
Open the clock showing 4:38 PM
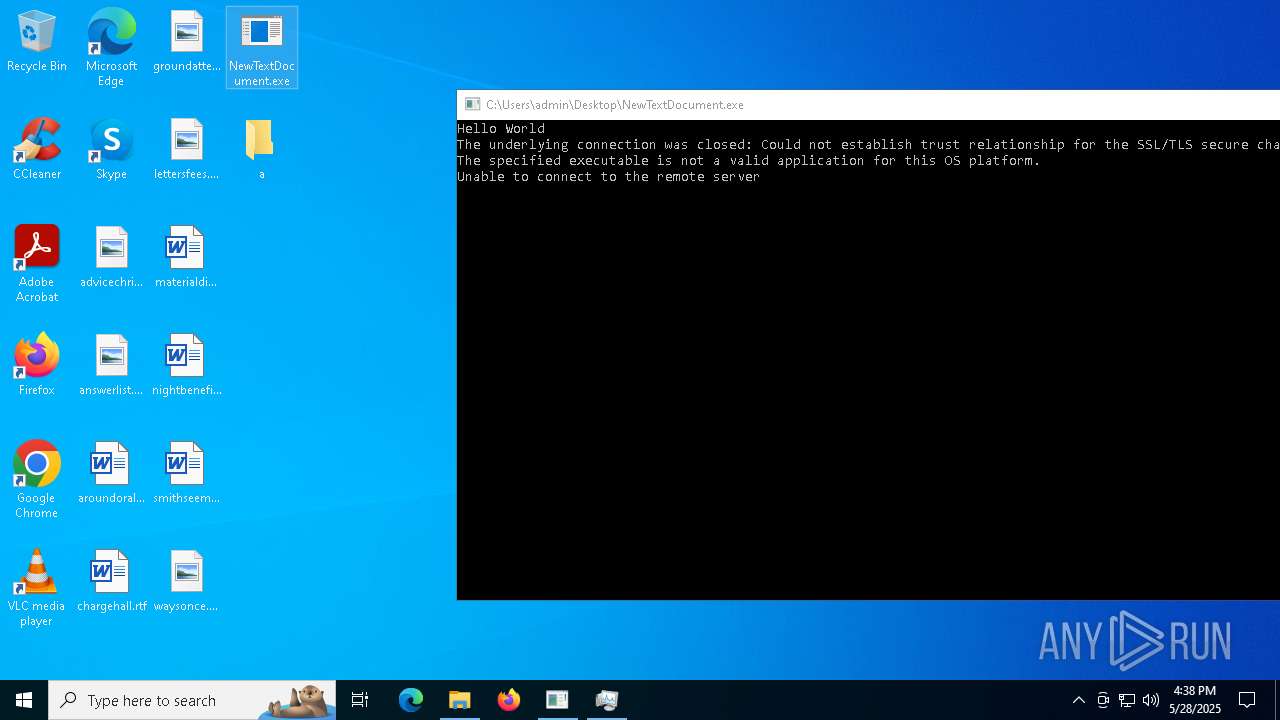[x=1195, y=700]
